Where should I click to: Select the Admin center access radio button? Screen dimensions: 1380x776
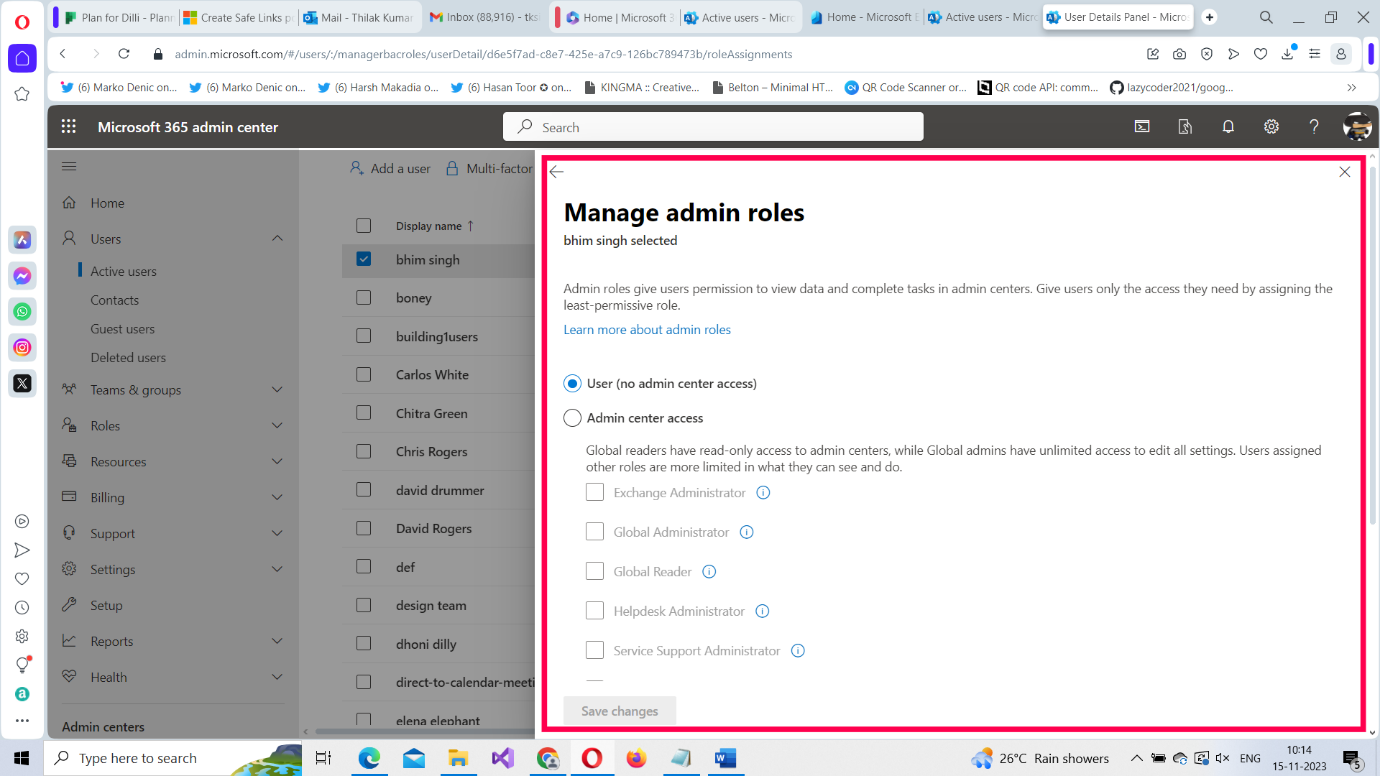click(x=571, y=417)
